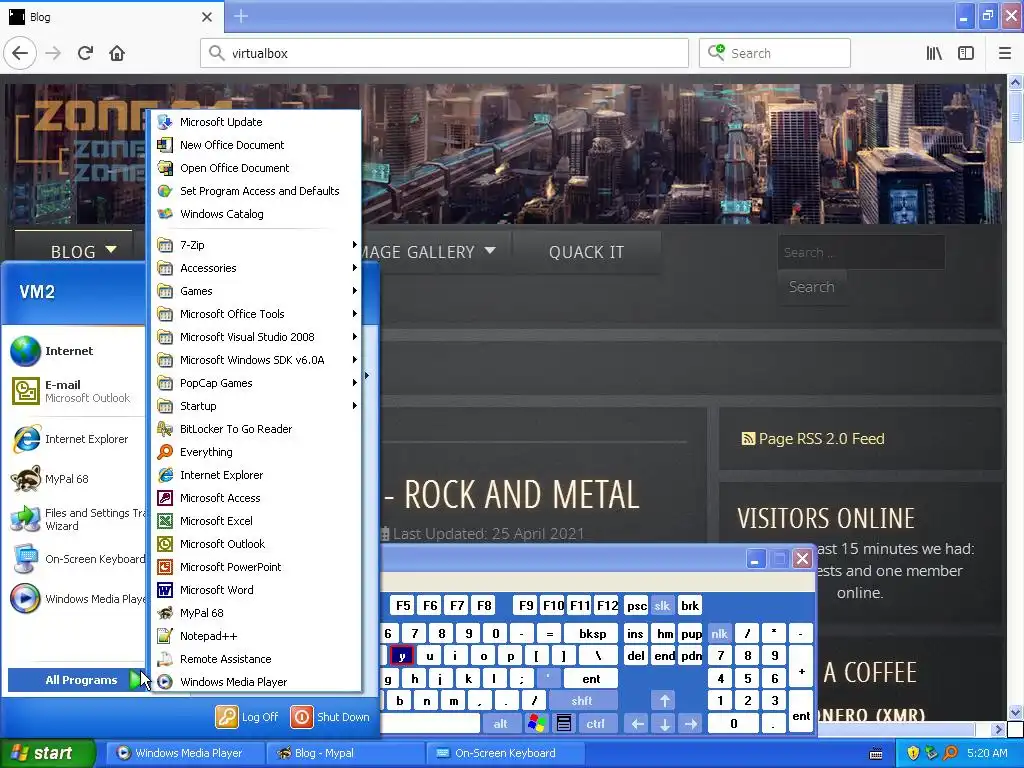This screenshot has height=768, width=1024.
Task: Open the IMAGE GALLERY menu
Action: point(434,252)
